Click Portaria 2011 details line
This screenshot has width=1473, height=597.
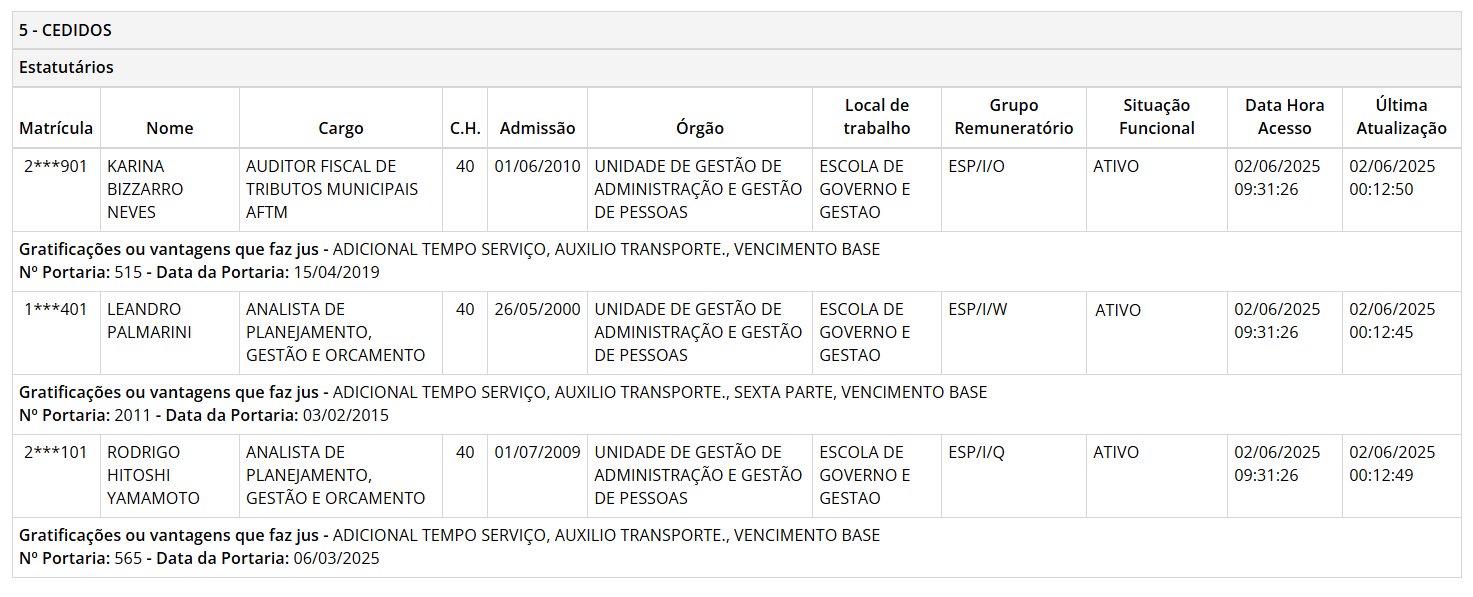[x=204, y=415]
